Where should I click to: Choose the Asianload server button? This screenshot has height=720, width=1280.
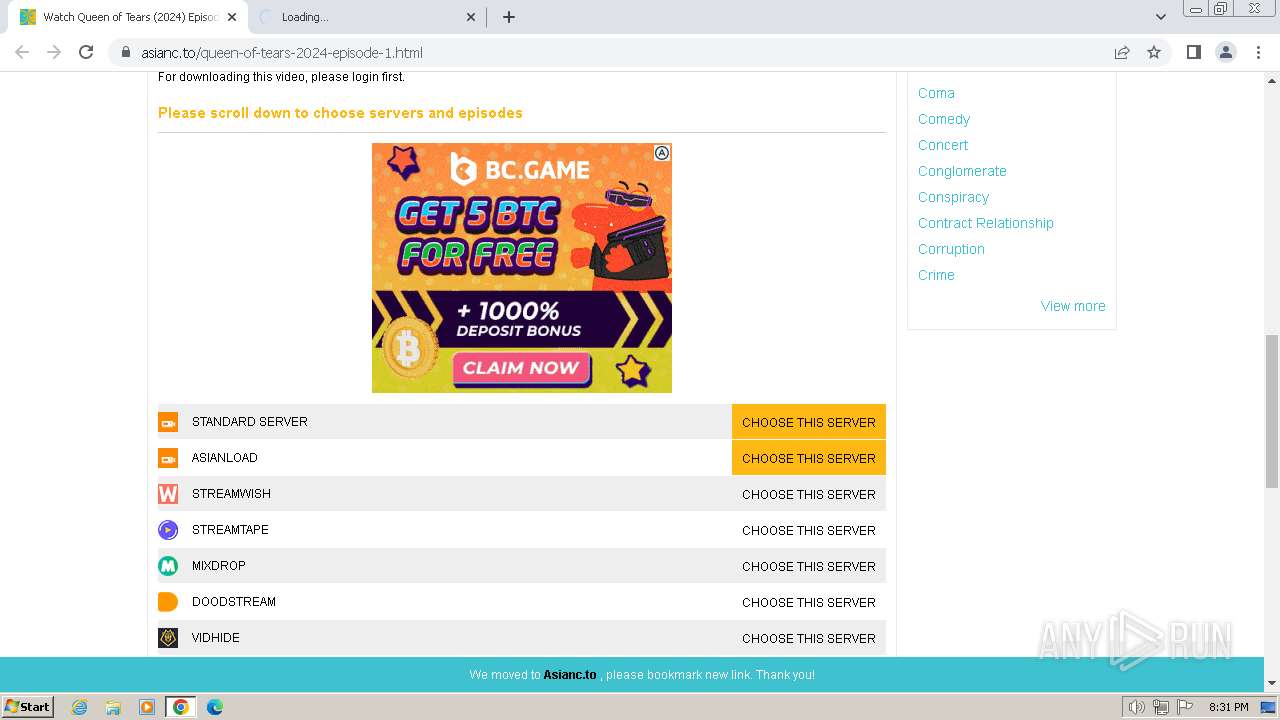coord(809,458)
